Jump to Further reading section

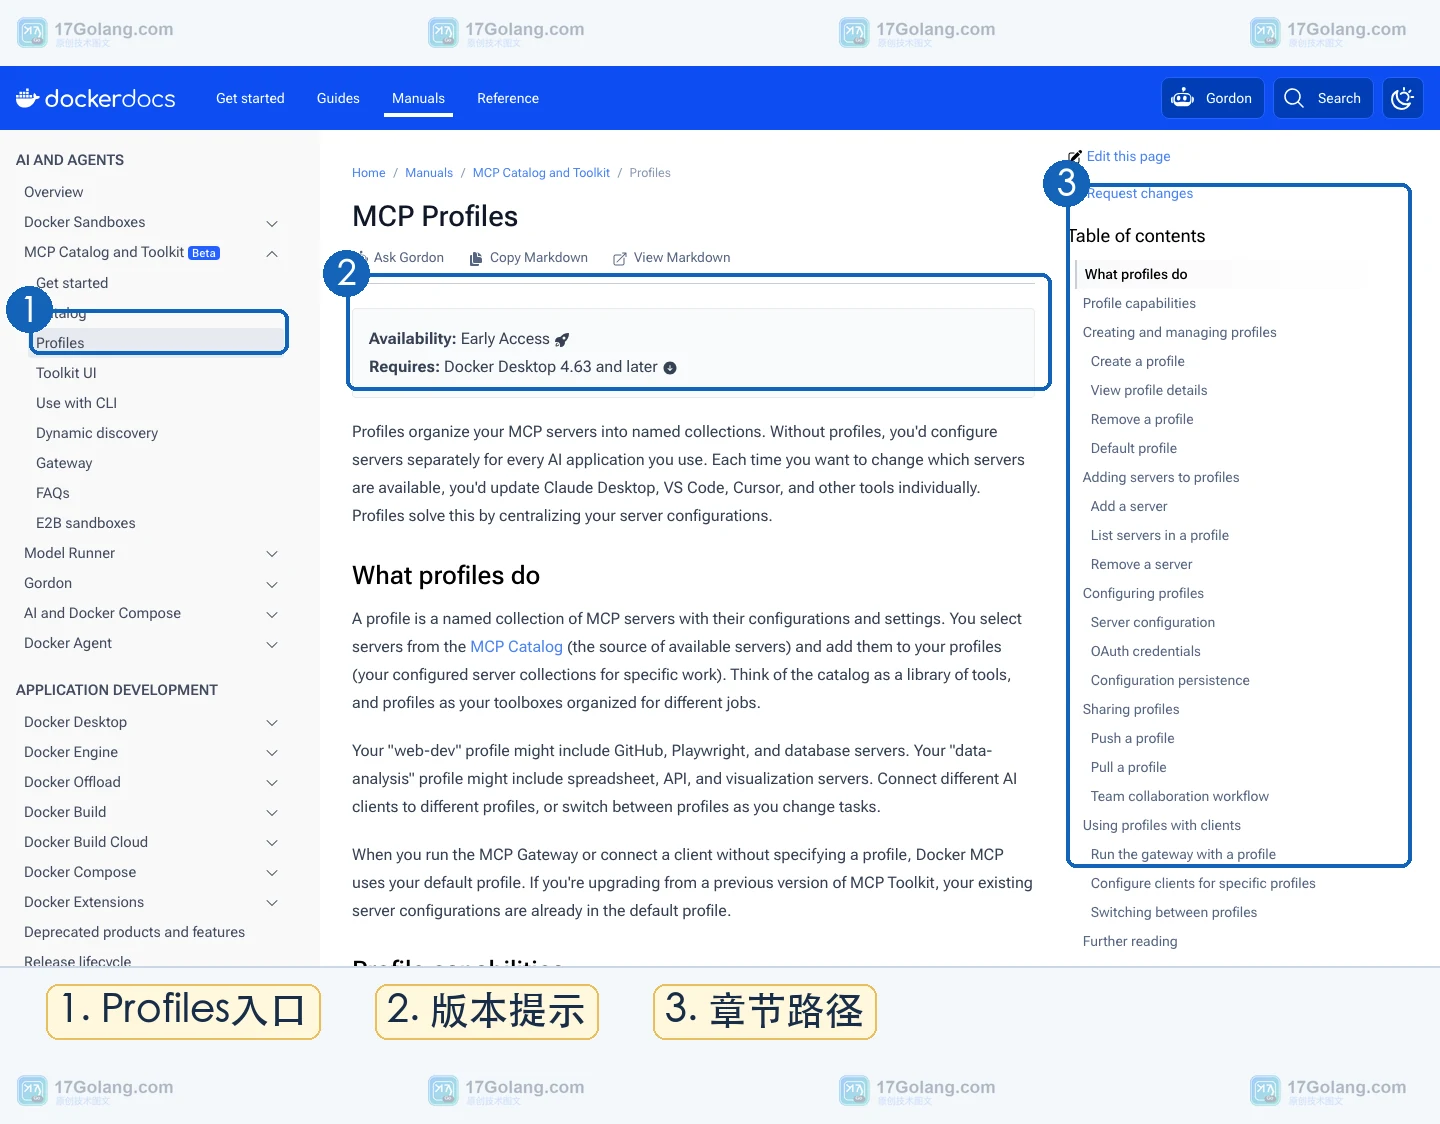click(x=1130, y=941)
